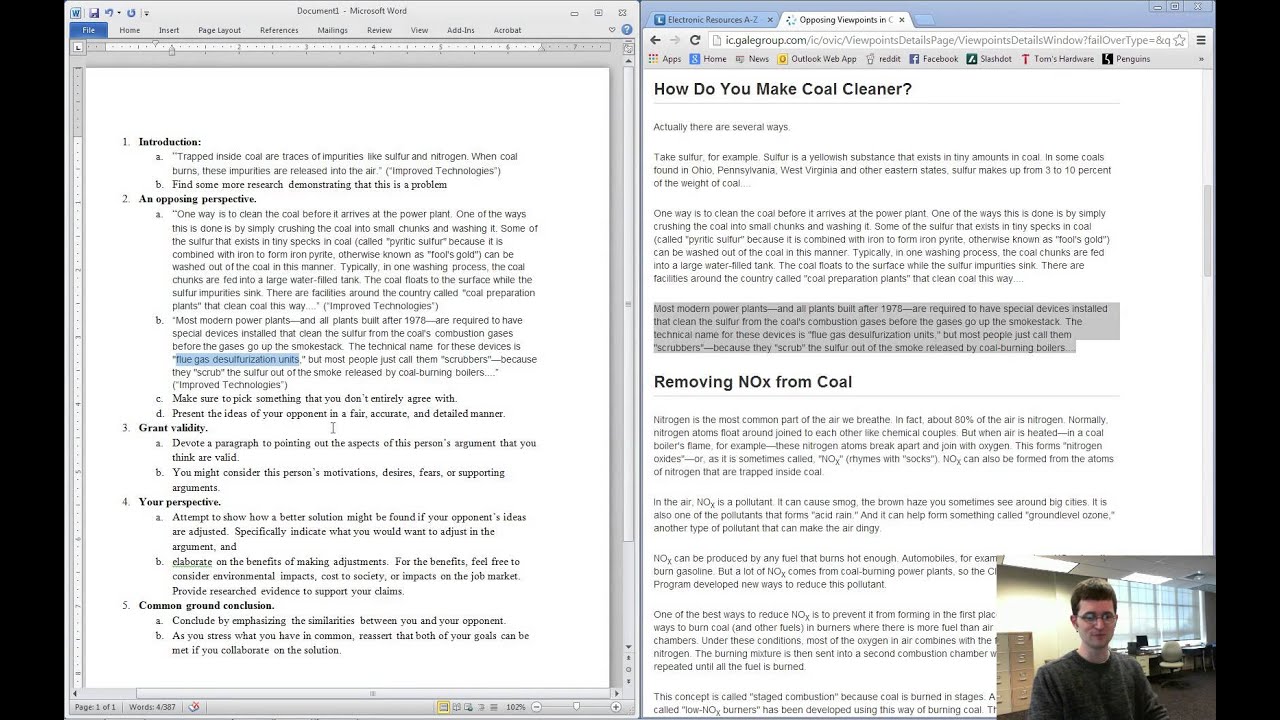Image resolution: width=1280 pixels, height=720 pixels.
Task: Click the 102% zoom level in Word
Action: (x=515, y=707)
